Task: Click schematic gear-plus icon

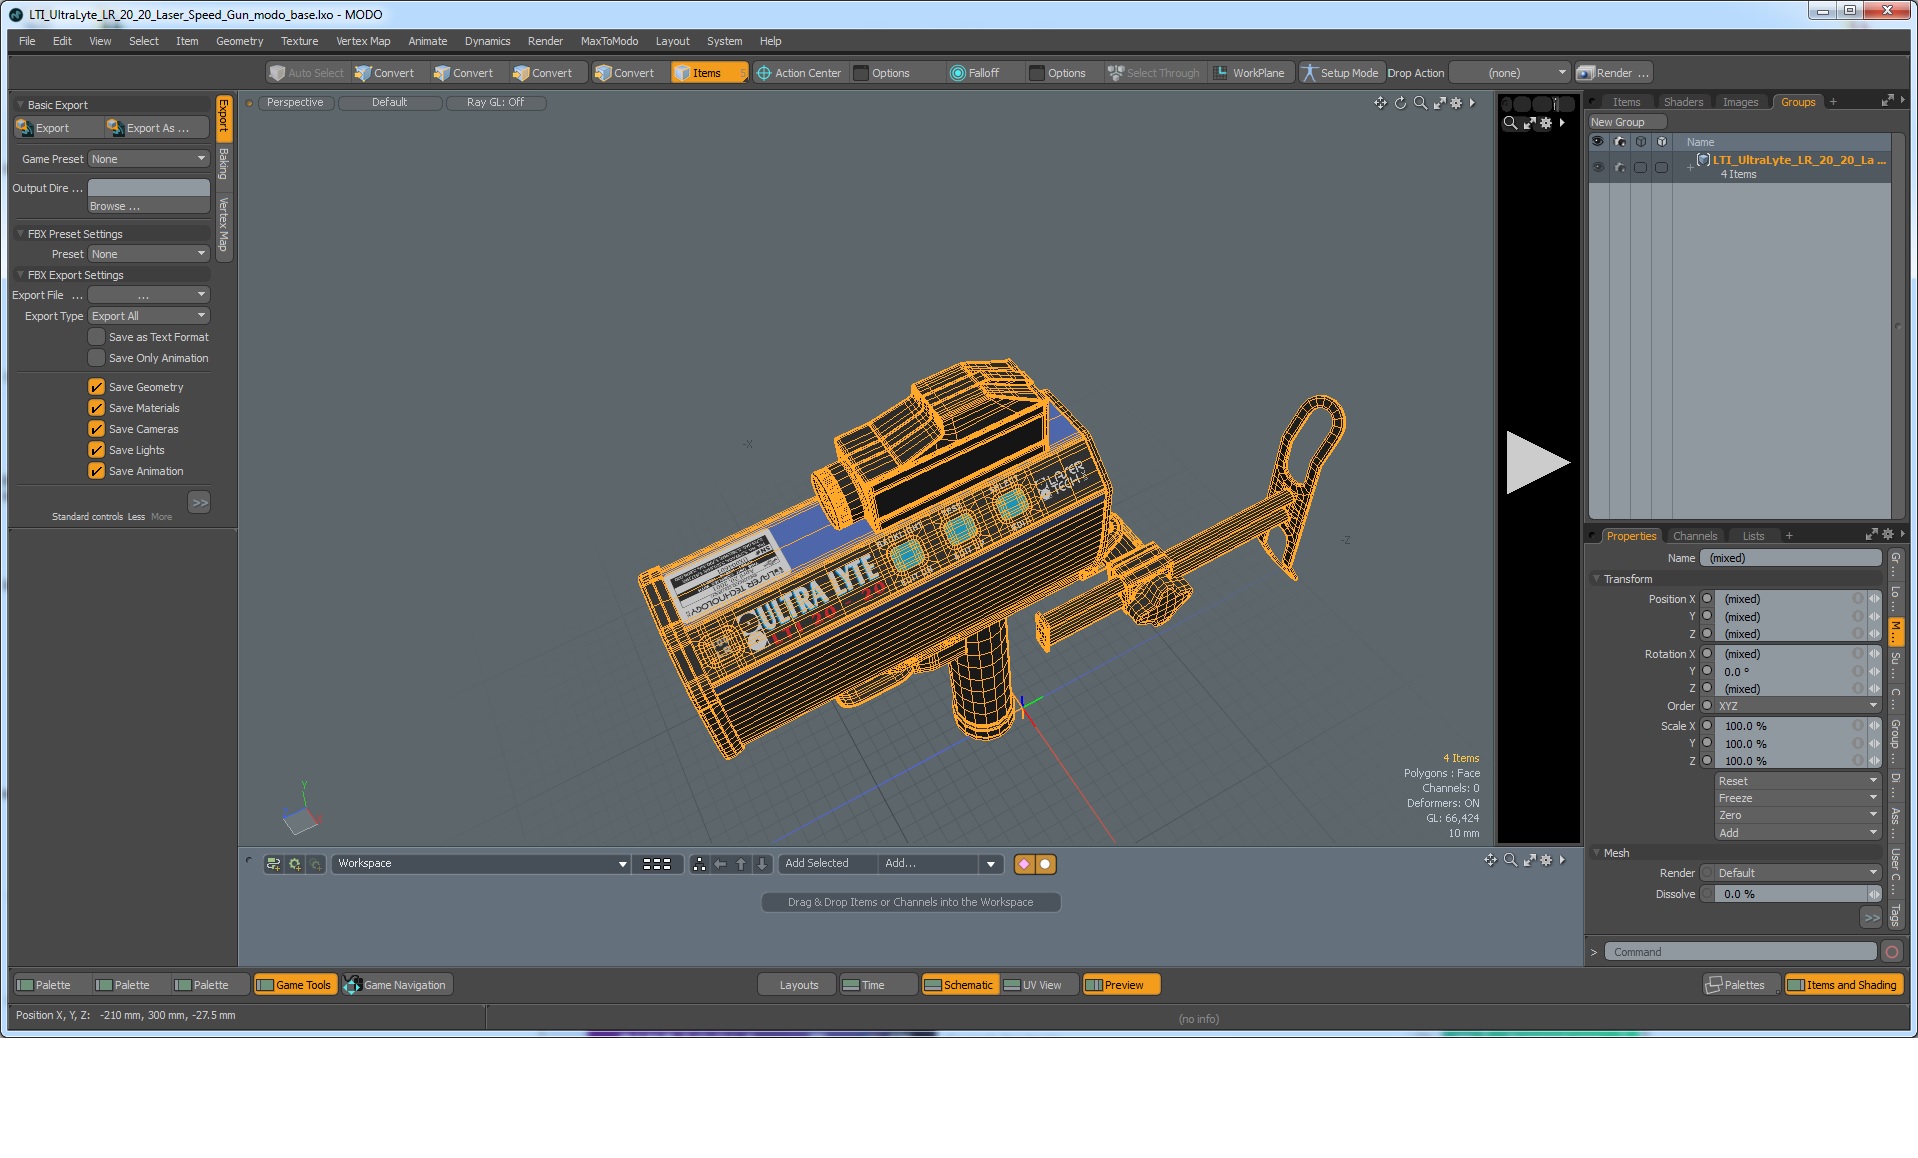Action: click(295, 864)
